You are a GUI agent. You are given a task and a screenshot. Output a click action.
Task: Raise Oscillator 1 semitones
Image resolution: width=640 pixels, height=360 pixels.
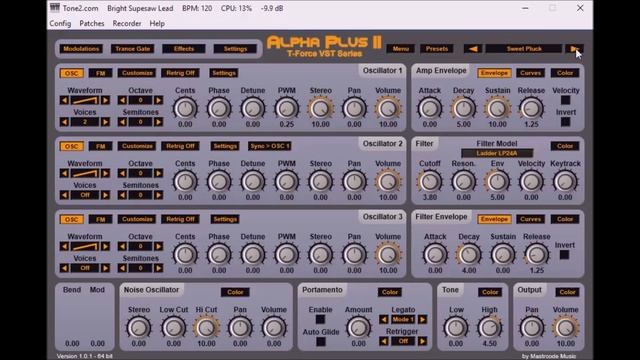158,122
